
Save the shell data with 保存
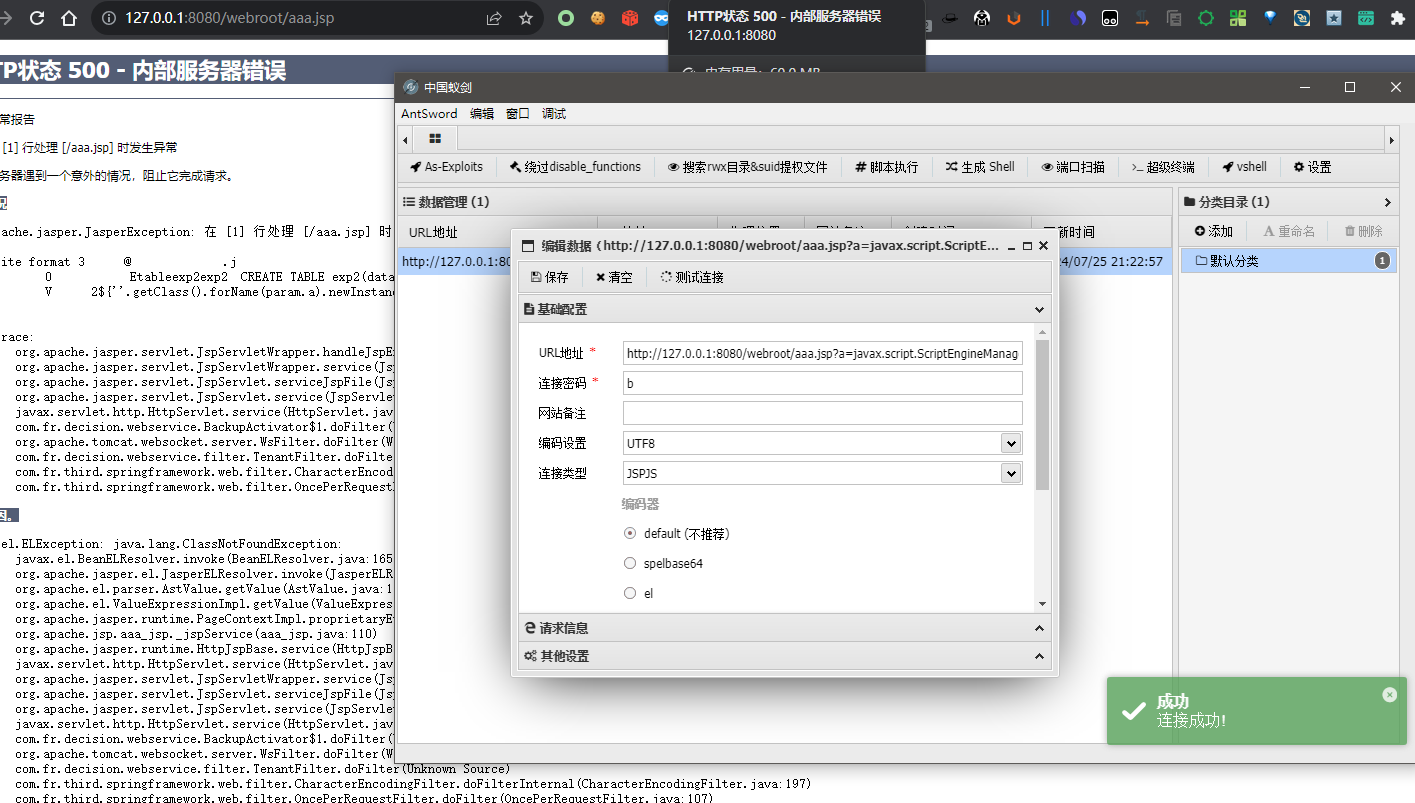point(550,277)
